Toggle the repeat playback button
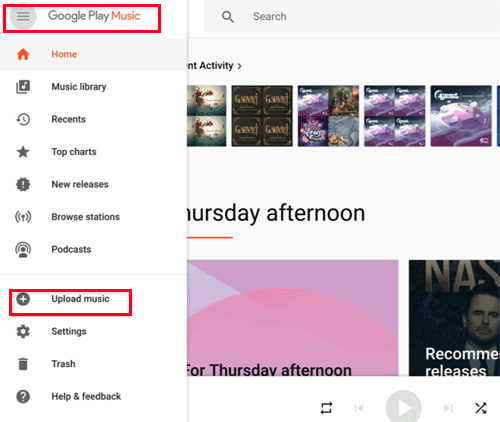The image size is (500, 422). tap(326, 408)
